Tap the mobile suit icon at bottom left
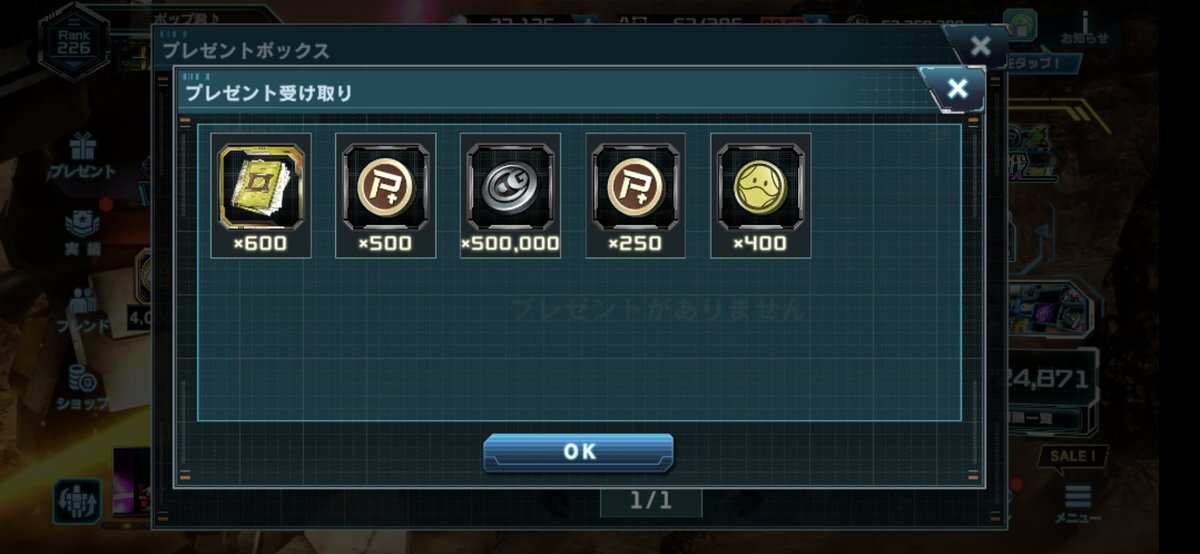The height and width of the screenshot is (554, 1200). 77,498
